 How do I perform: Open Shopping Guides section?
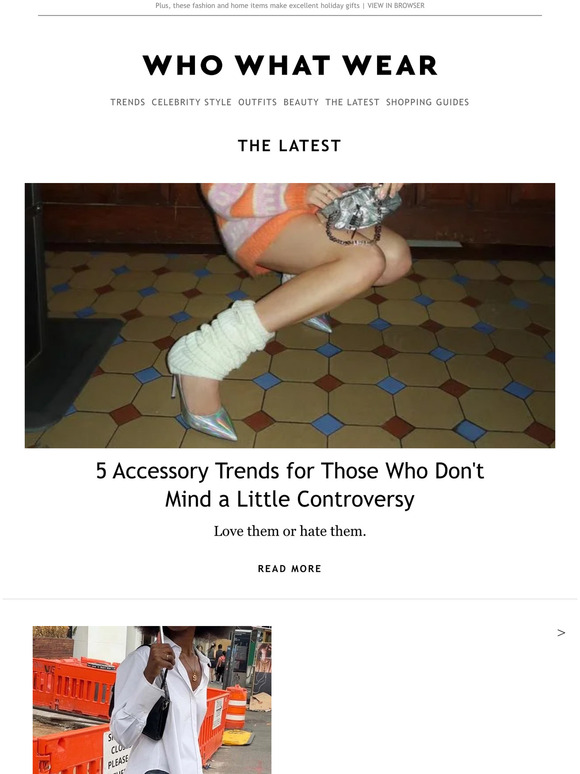[x=427, y=102]
